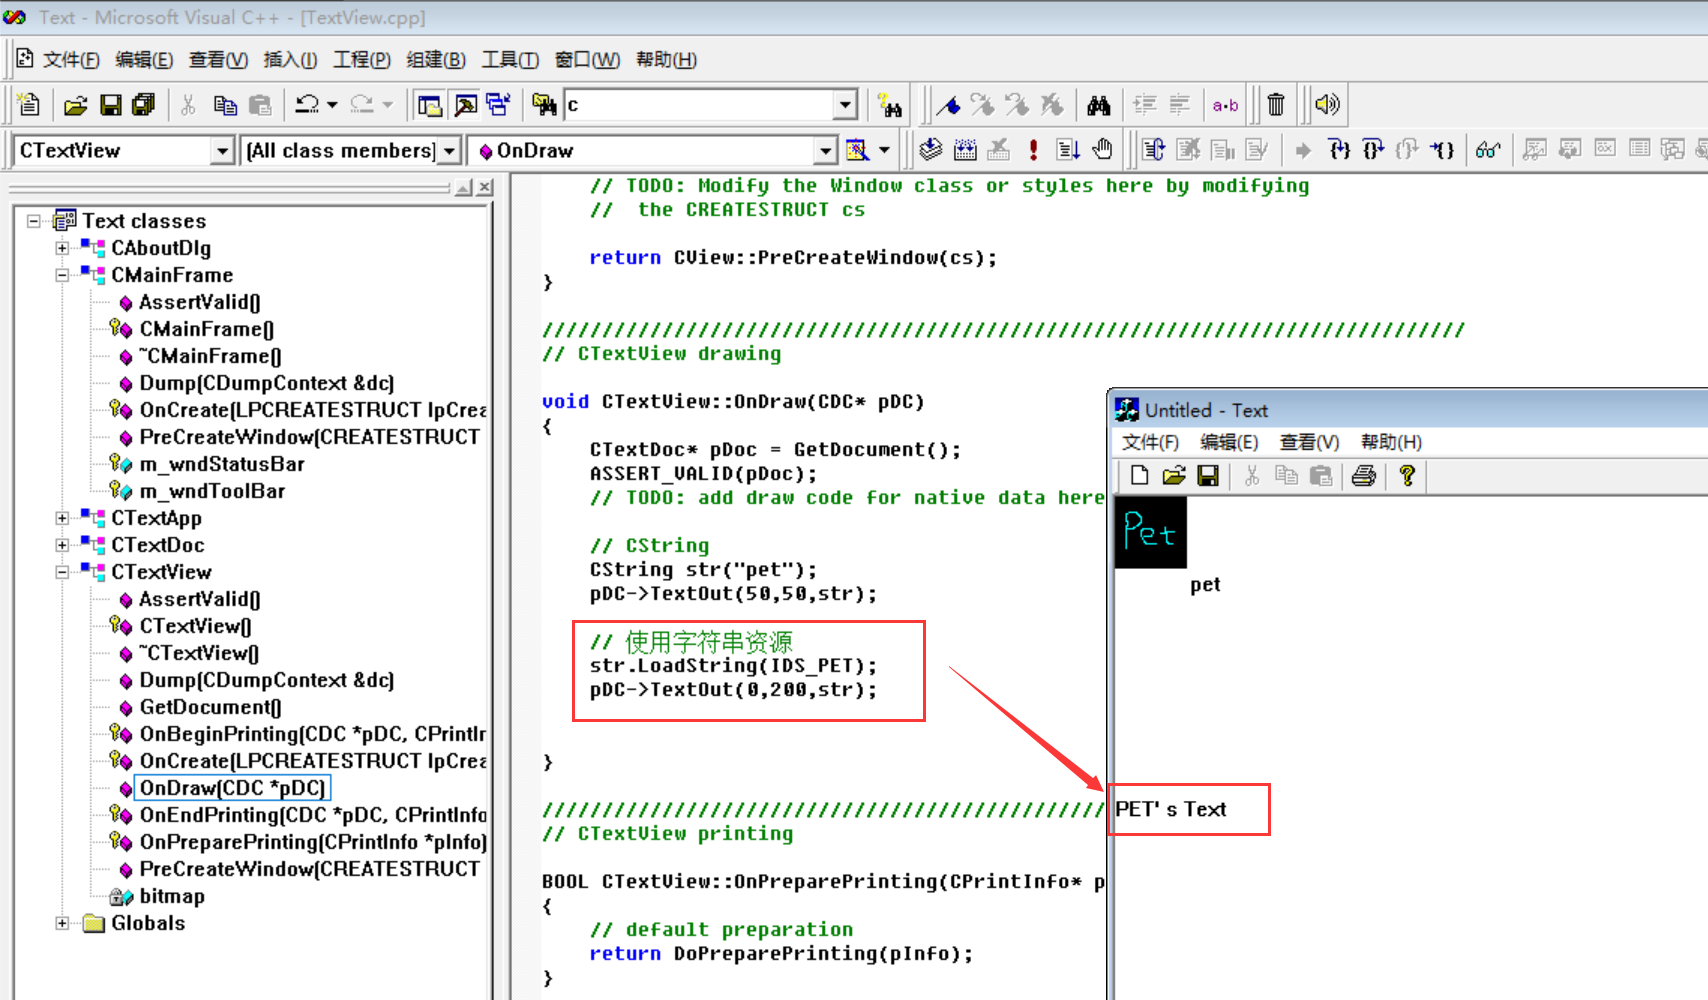Open the 工程(P) menu
1708x1000 pixels.
coord(362,60)
